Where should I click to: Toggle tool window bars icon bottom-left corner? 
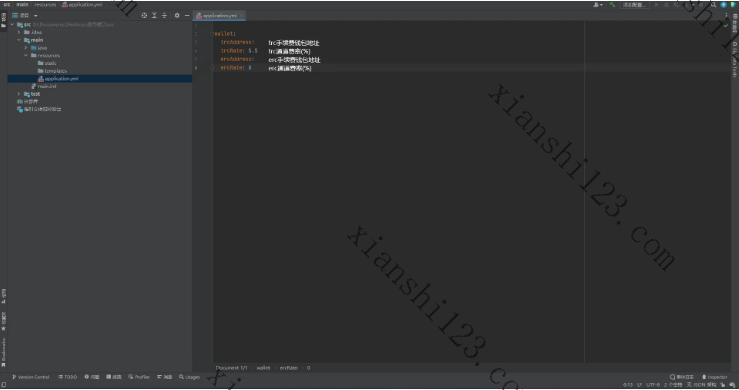(x=4, y=385)
